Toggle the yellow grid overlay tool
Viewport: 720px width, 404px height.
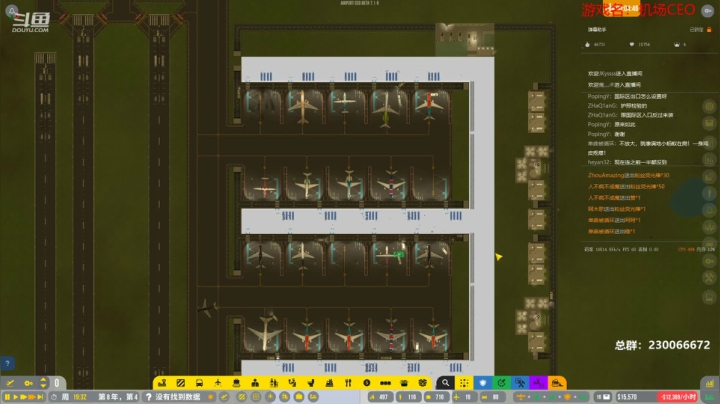click(x=464, y=382)
